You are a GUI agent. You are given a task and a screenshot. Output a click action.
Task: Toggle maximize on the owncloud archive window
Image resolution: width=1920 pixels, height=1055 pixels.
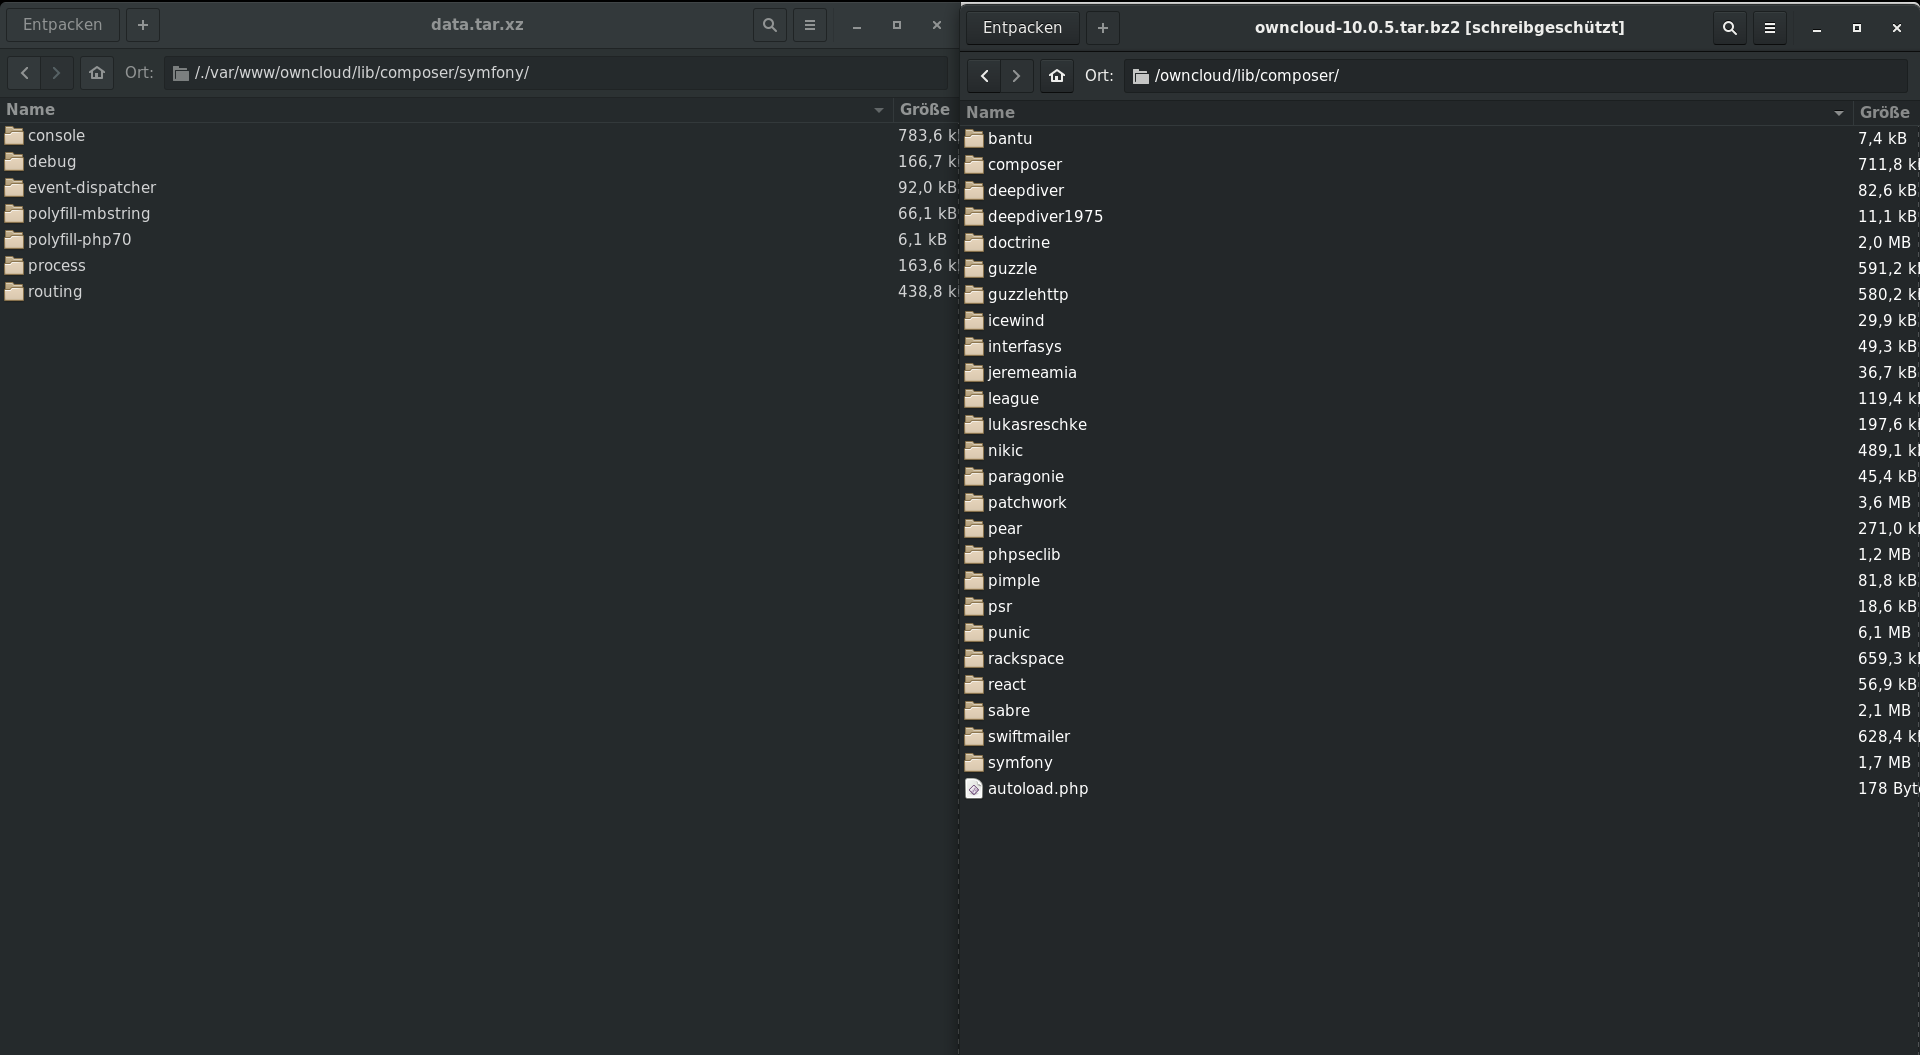1855,28
